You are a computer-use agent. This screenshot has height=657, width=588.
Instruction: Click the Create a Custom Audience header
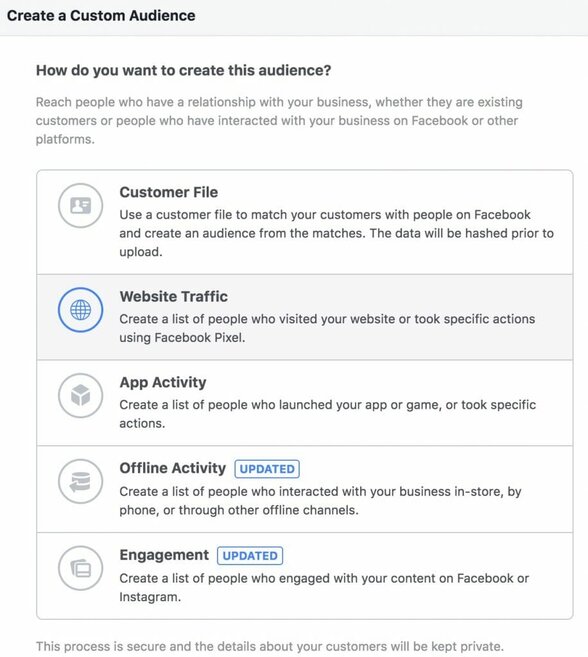tap(101, 16)
